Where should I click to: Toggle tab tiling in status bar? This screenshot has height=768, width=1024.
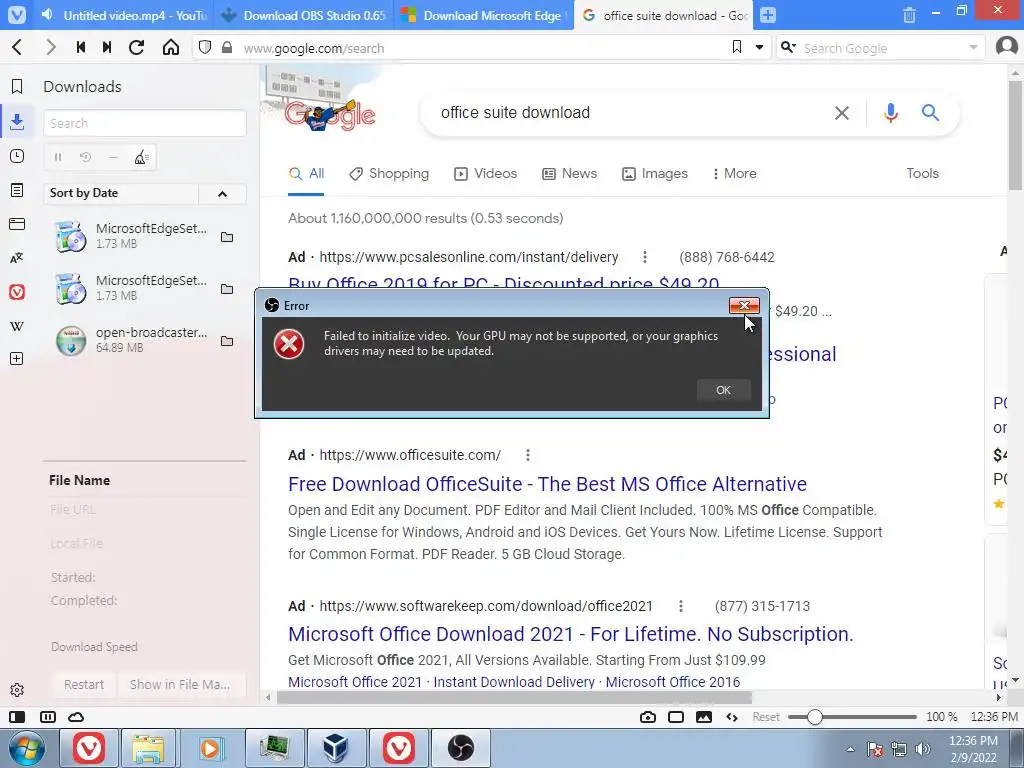click(48, 717)
